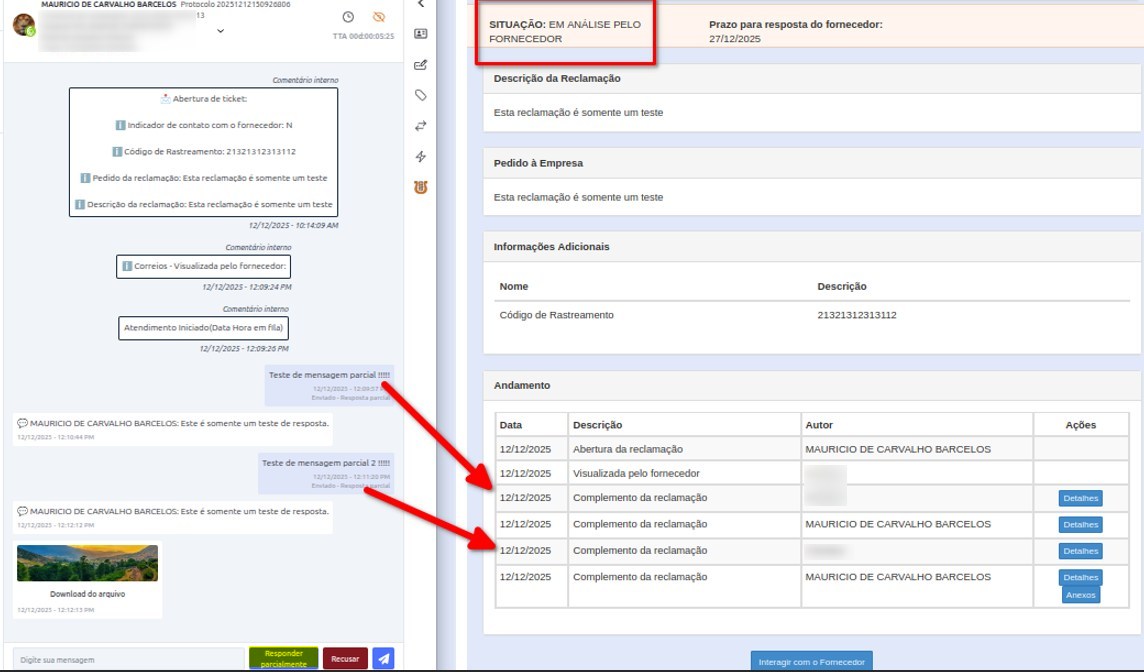Open the landscape image attachment thumbnail
Viewport: 1144px width, 672px height.
click(x=88, y=563)
